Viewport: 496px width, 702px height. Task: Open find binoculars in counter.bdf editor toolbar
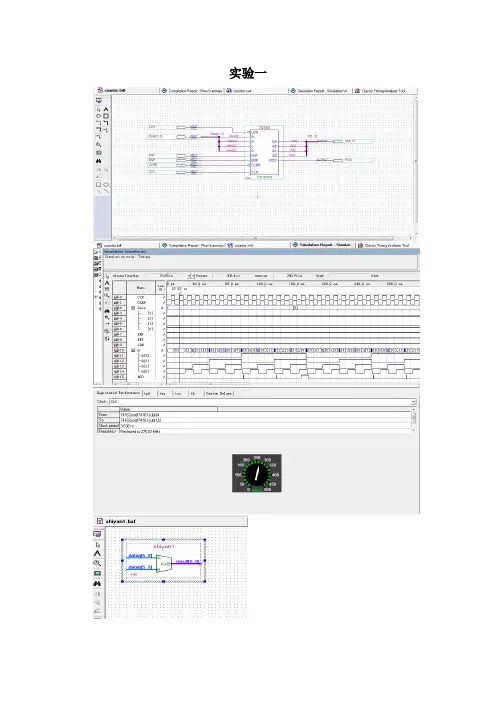pyautogui.click(x=98, y=161)
